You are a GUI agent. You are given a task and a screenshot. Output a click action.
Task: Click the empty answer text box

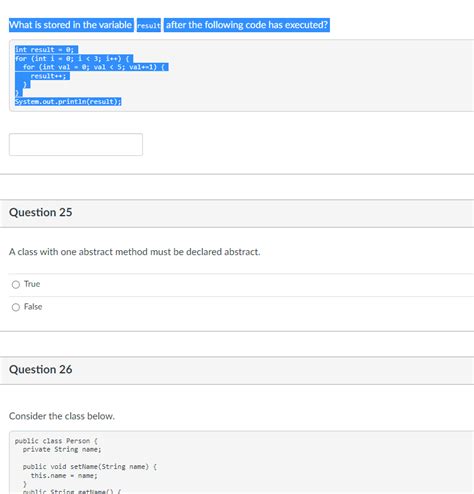pos(76,144)
